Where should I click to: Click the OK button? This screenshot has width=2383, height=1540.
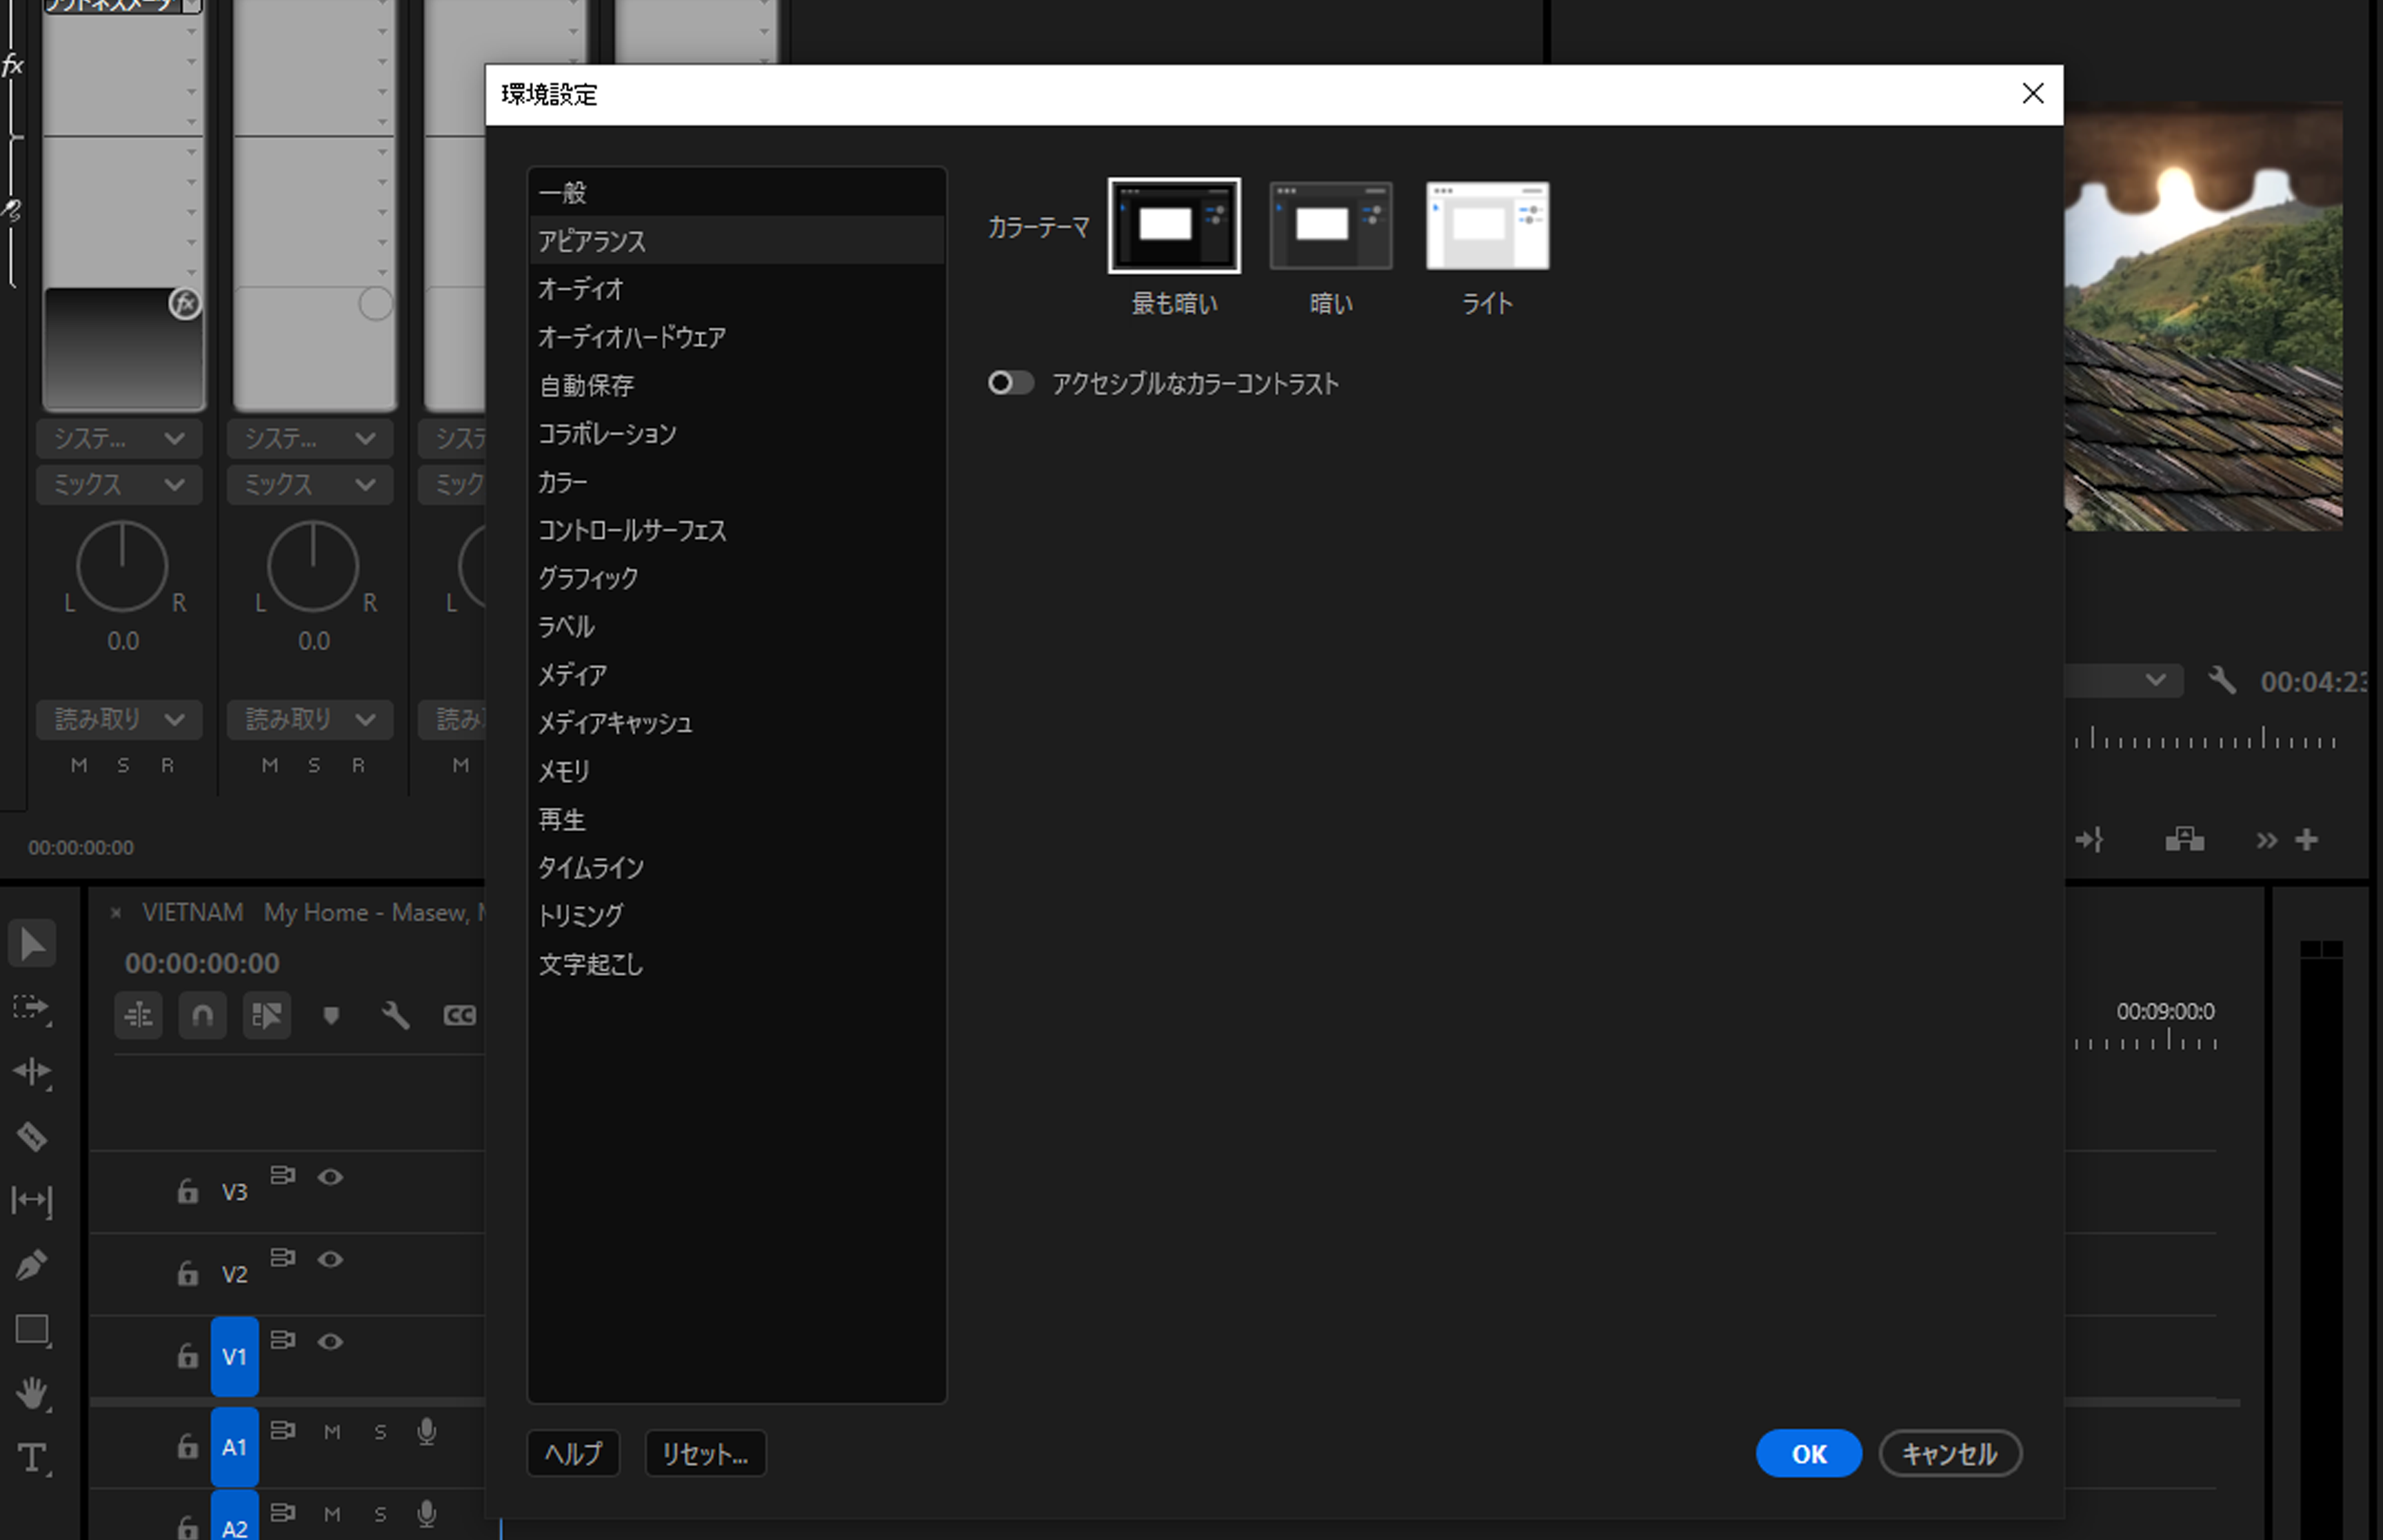1808,1453
